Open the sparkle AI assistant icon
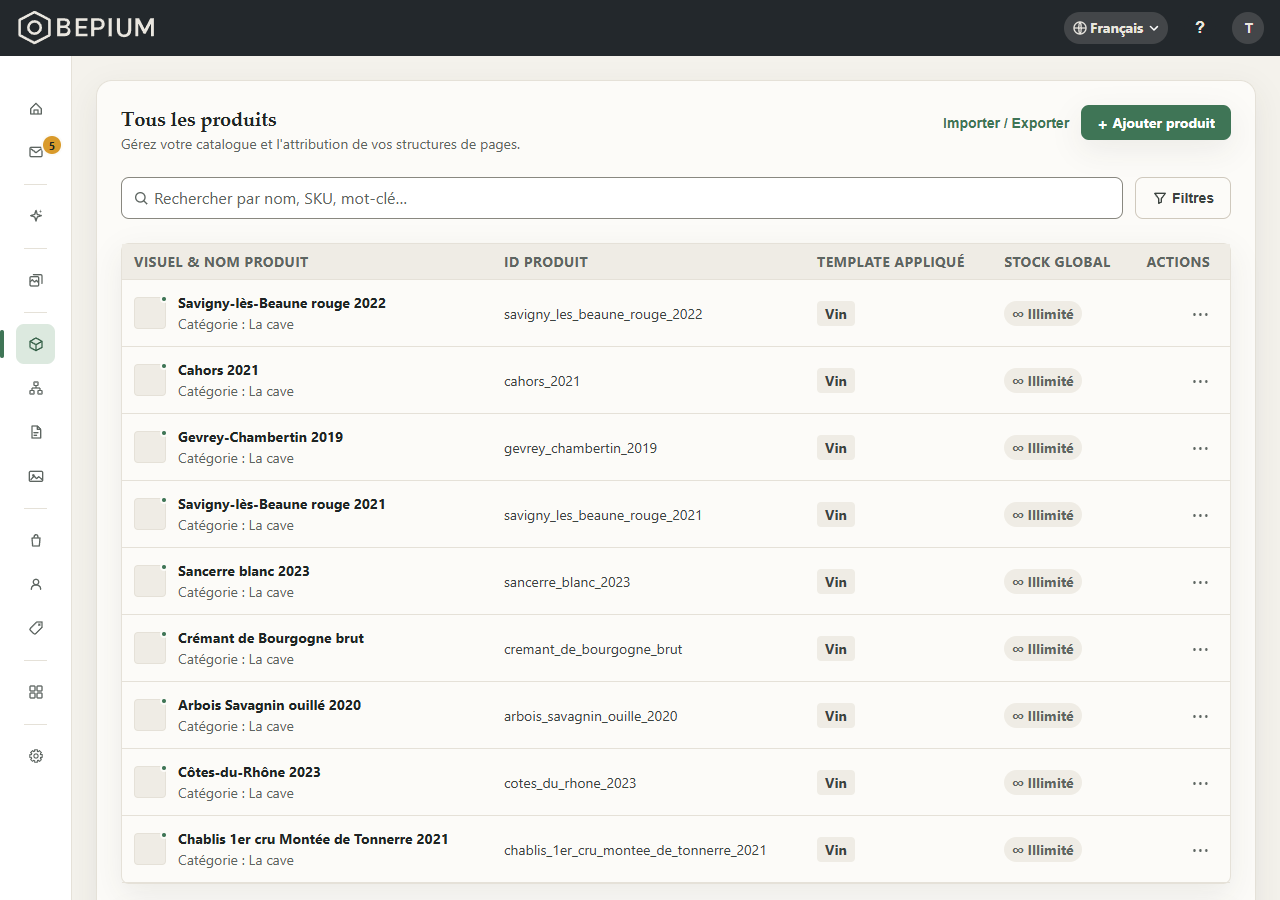The width and height of the screenshot is (1280, 900). click(36, 216)
